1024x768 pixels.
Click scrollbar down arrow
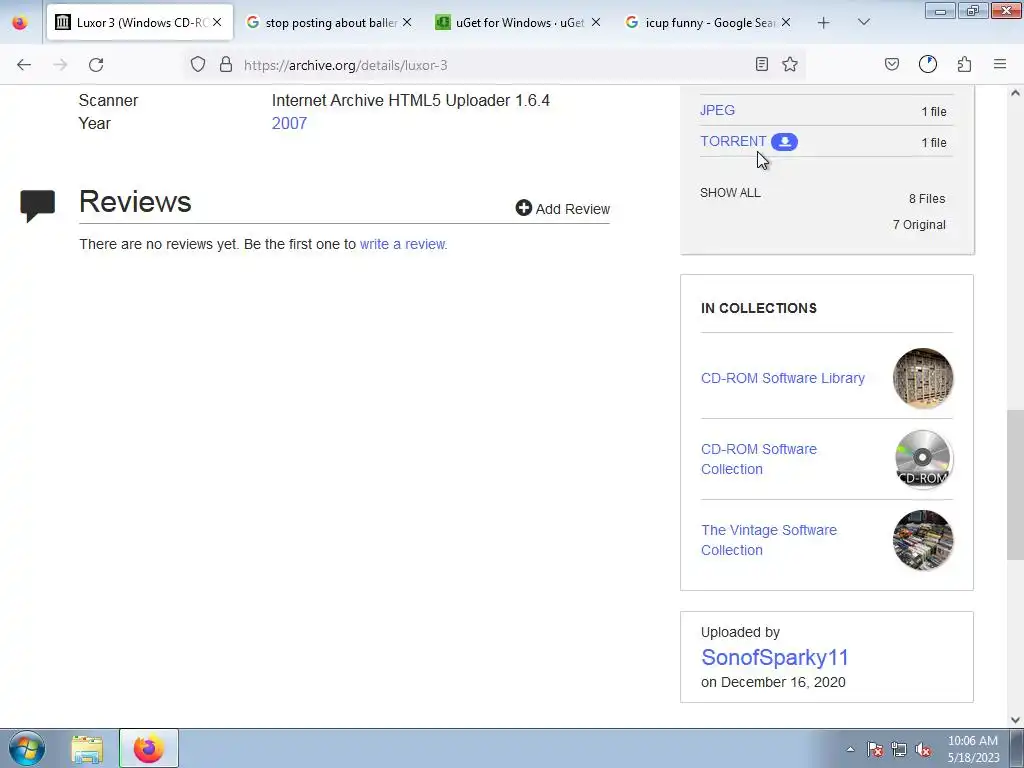coord(1015,720)
